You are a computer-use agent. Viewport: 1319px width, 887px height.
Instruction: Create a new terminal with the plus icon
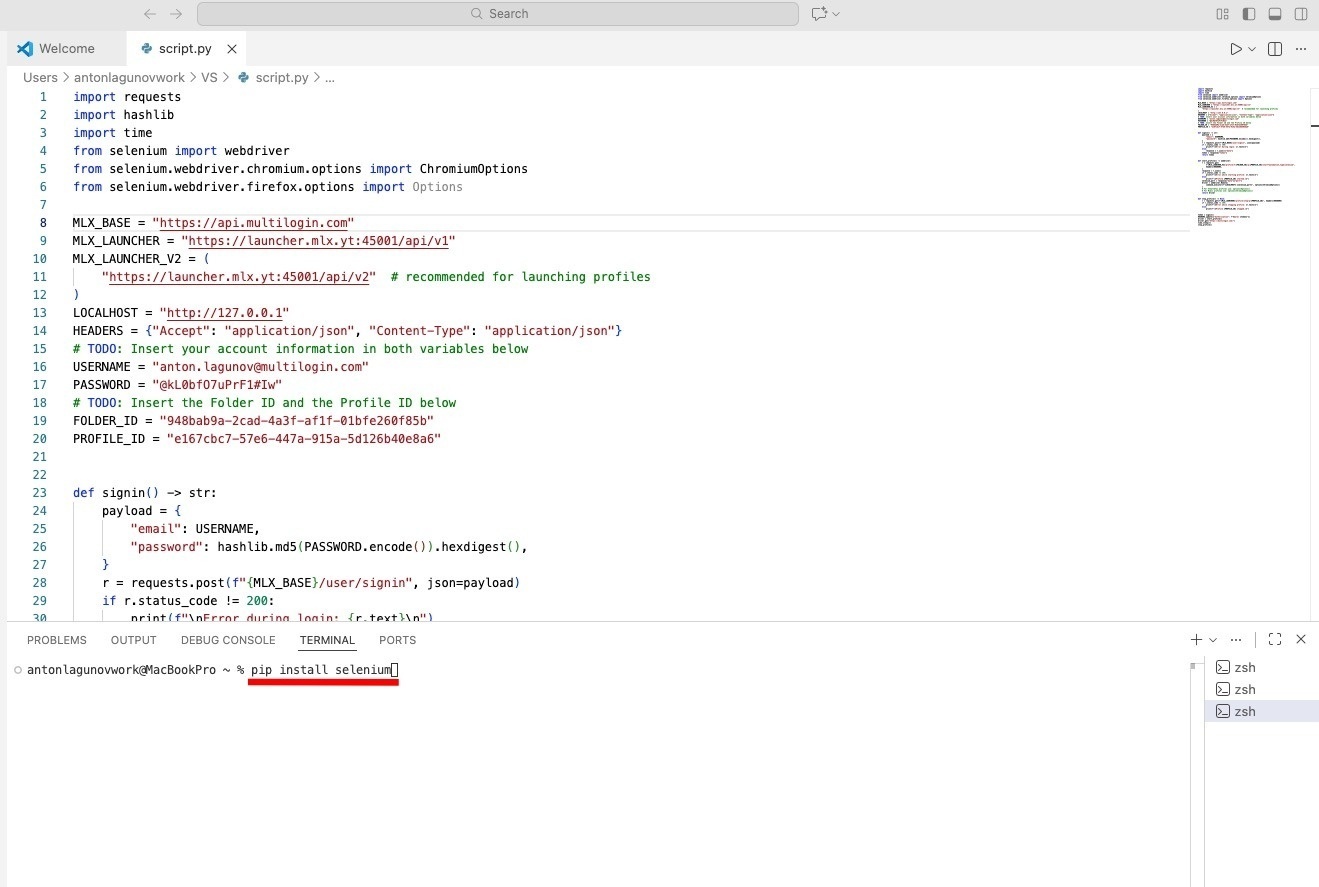click(x=1196, y=639)
